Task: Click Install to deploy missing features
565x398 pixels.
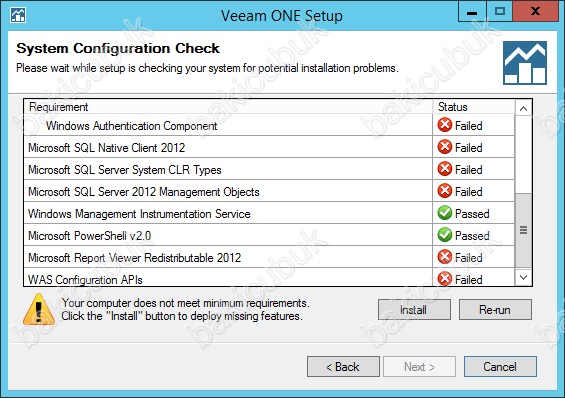Action: click(x=414, y=310)
